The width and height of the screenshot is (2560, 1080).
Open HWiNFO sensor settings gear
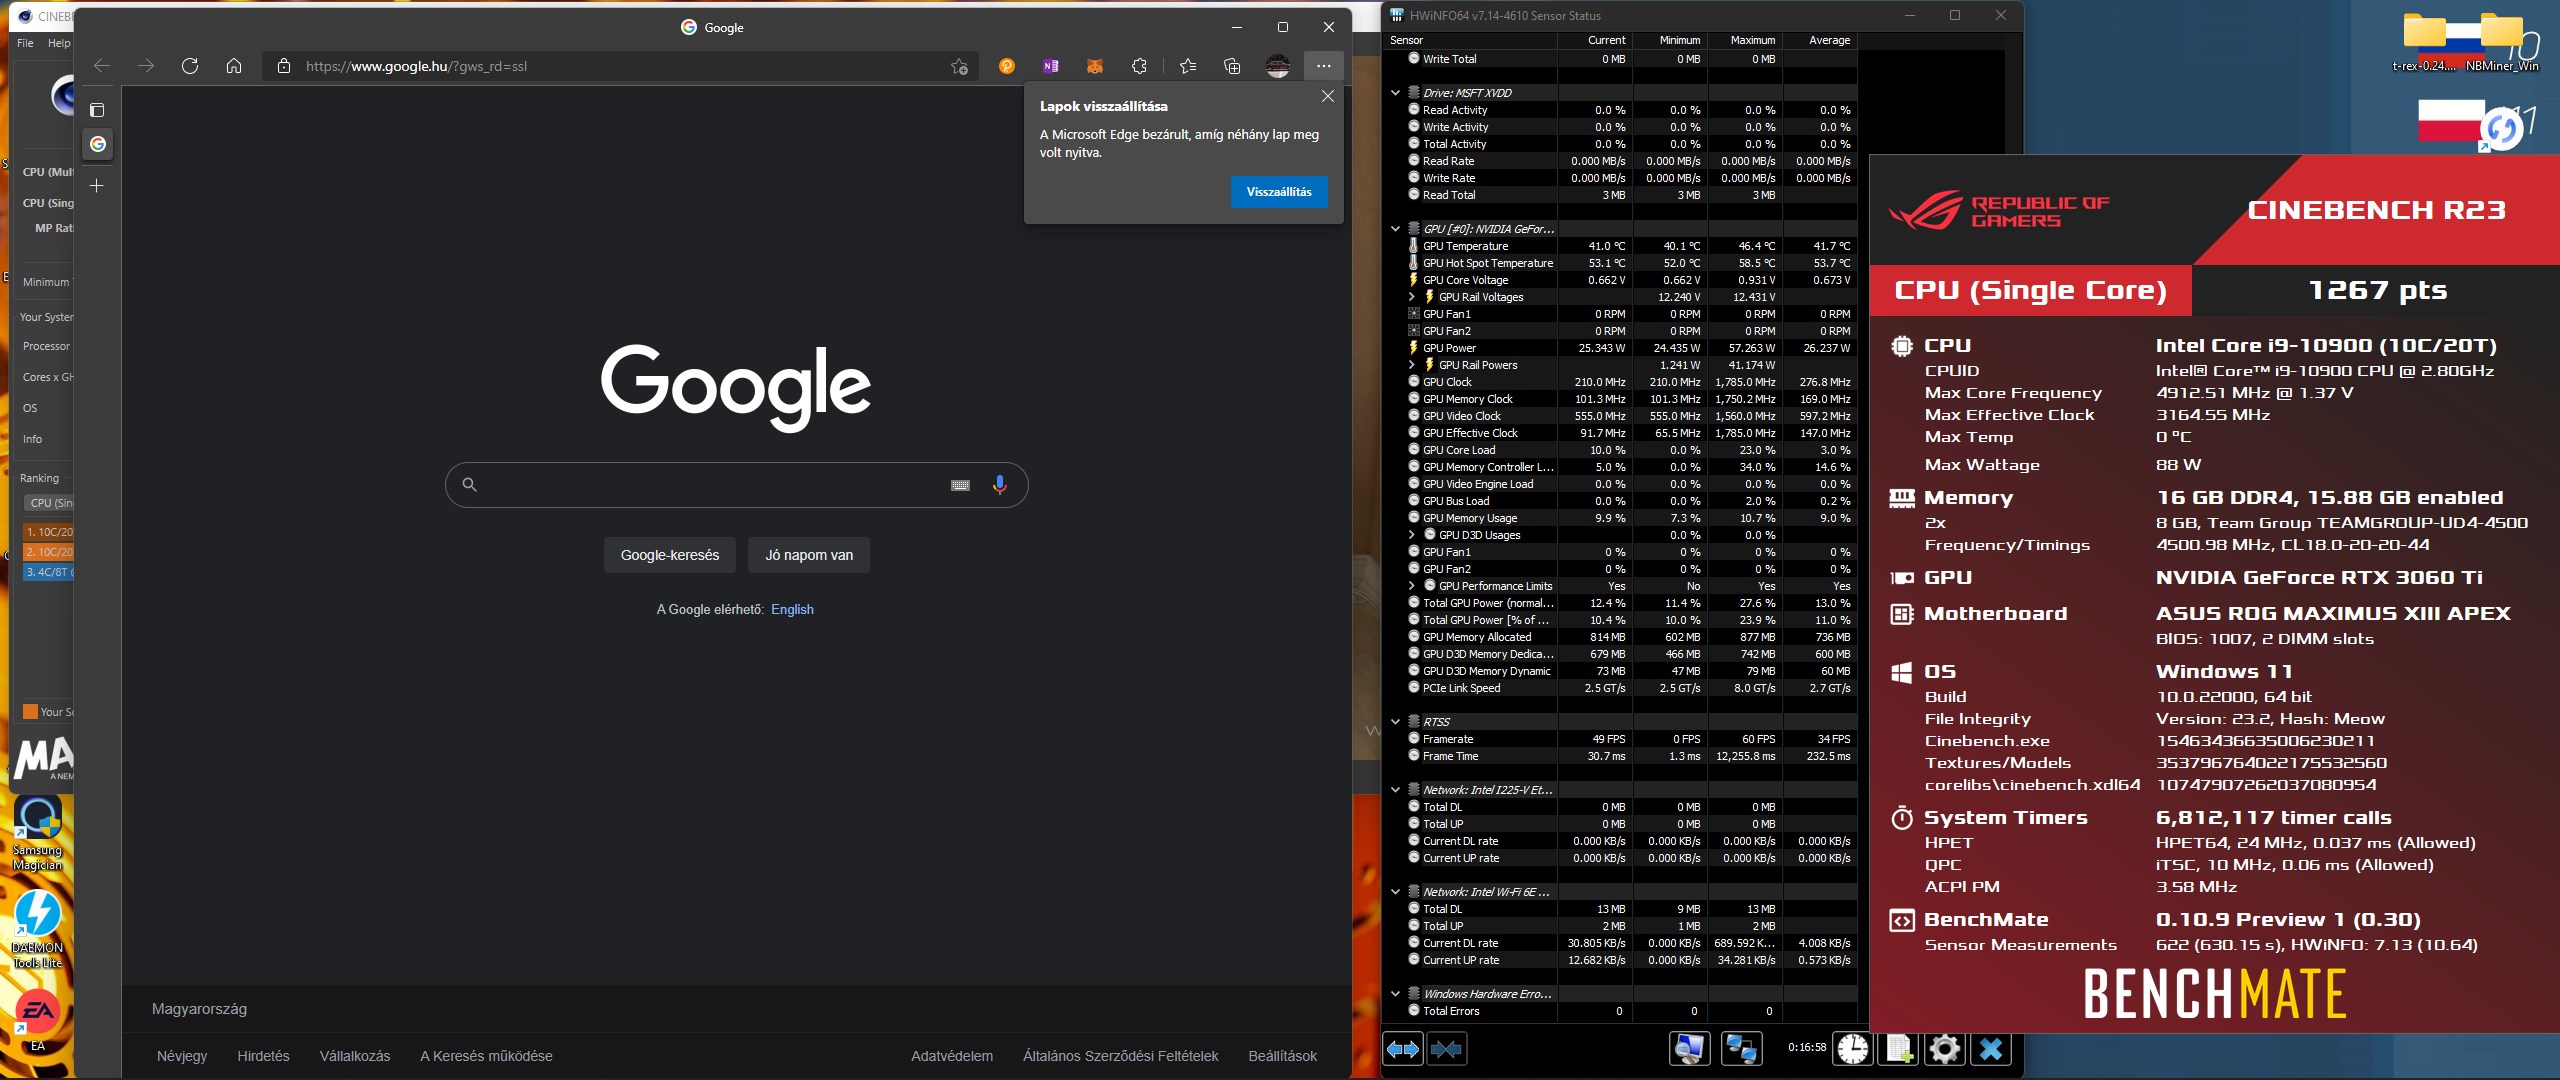coord(1944,1049)
